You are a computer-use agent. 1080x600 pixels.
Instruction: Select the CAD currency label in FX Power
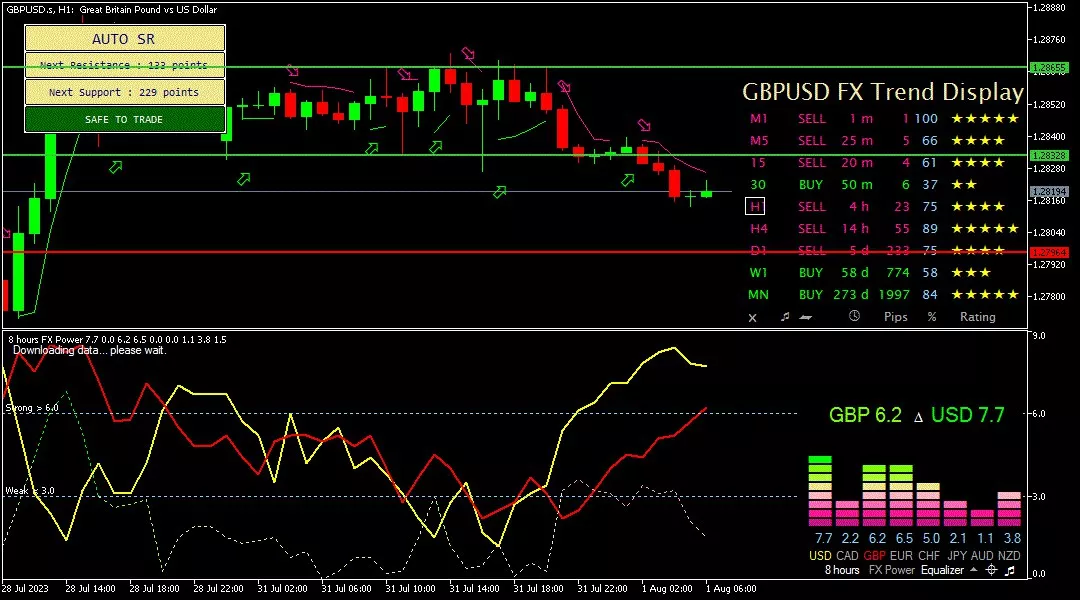point(847,555)
